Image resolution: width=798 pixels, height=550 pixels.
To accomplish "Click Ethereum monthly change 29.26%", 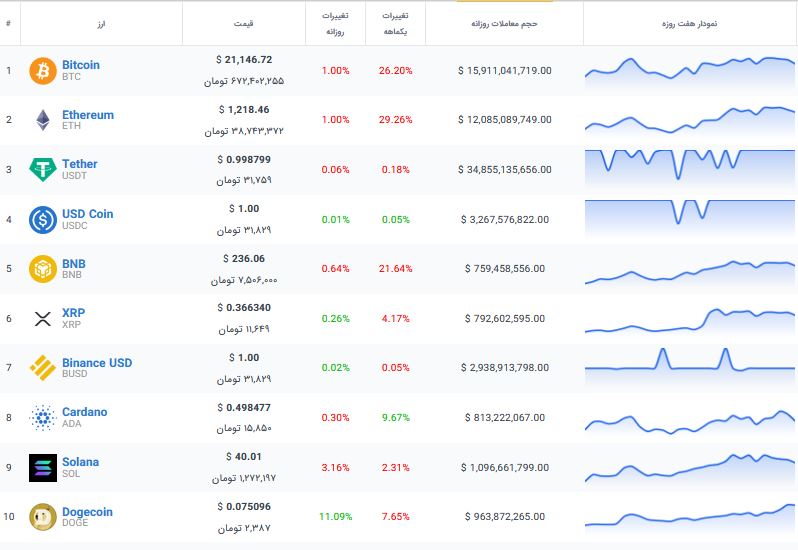I will click(x=395, y=120).
